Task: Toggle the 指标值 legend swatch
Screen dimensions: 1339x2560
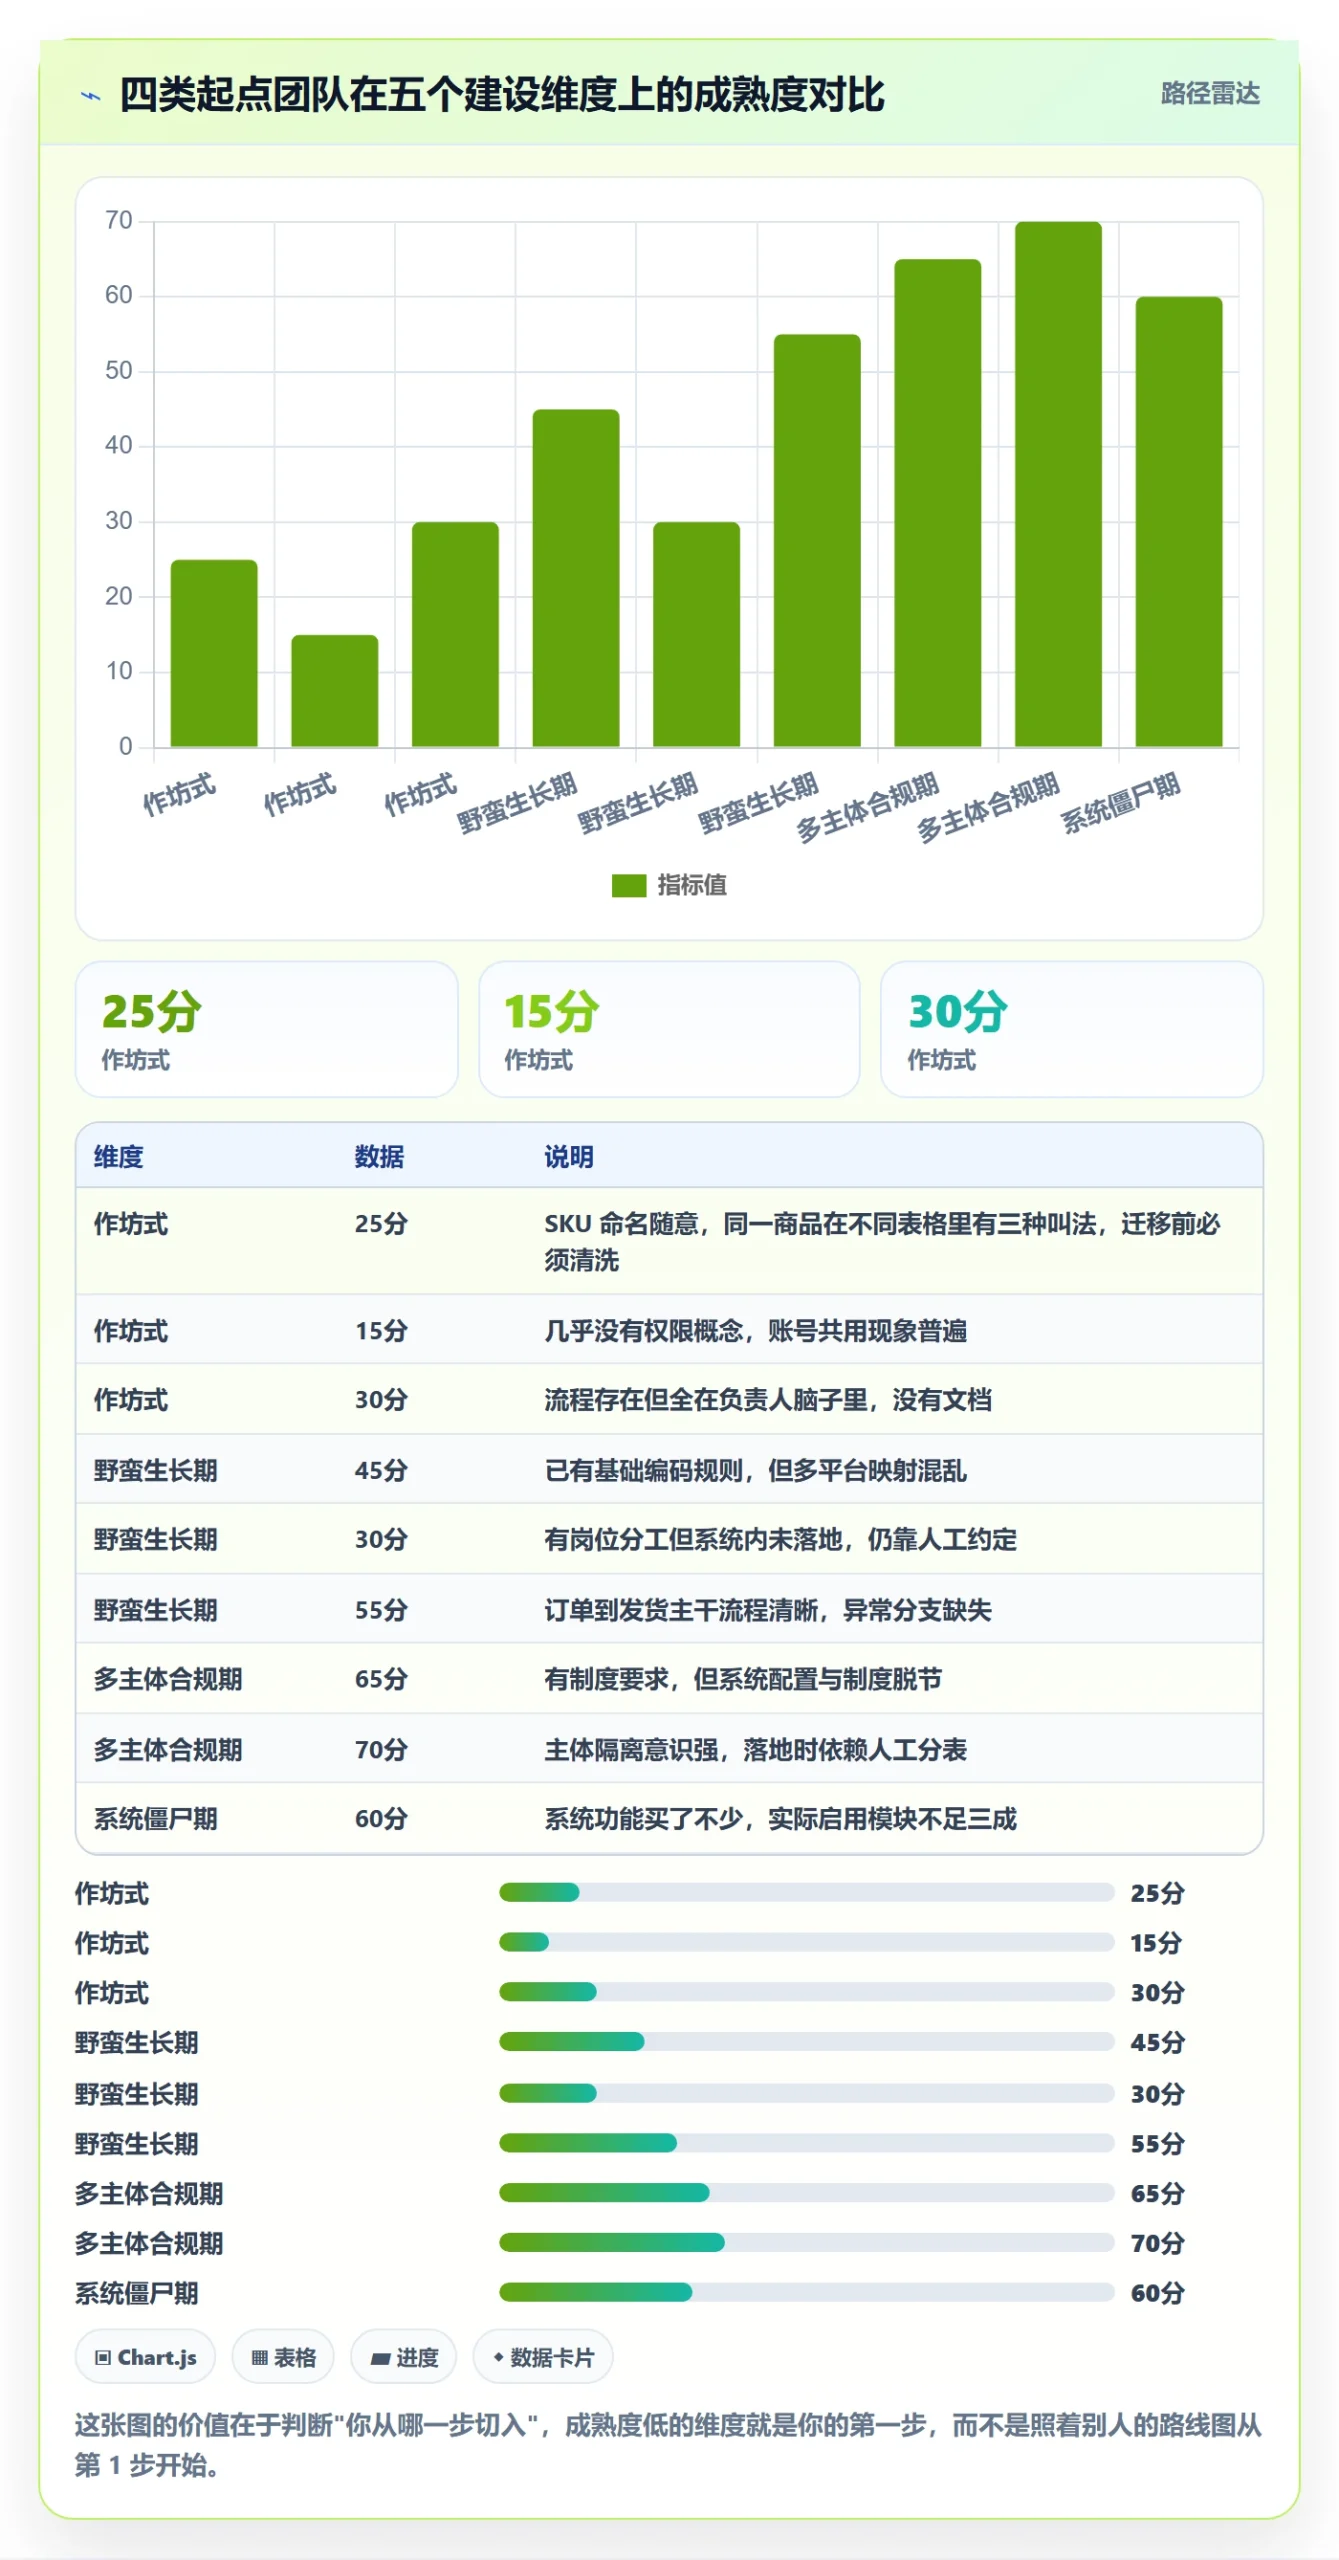Action: coord(629,885)
